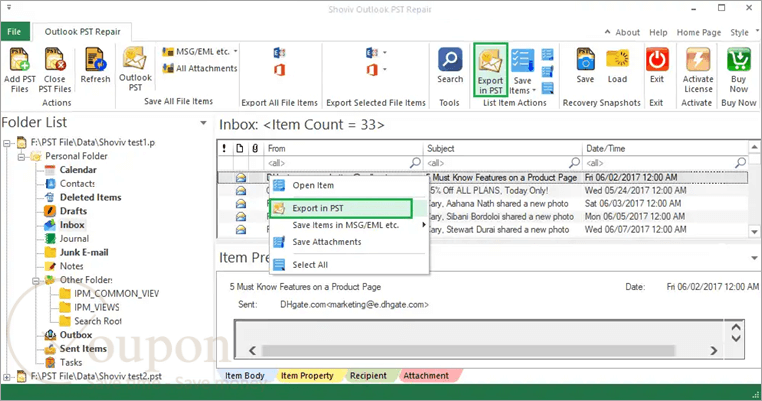Open MSG/EML etc. dropdown arrow
This screenshot has width=762, height=401.
(x=236, y=51)
